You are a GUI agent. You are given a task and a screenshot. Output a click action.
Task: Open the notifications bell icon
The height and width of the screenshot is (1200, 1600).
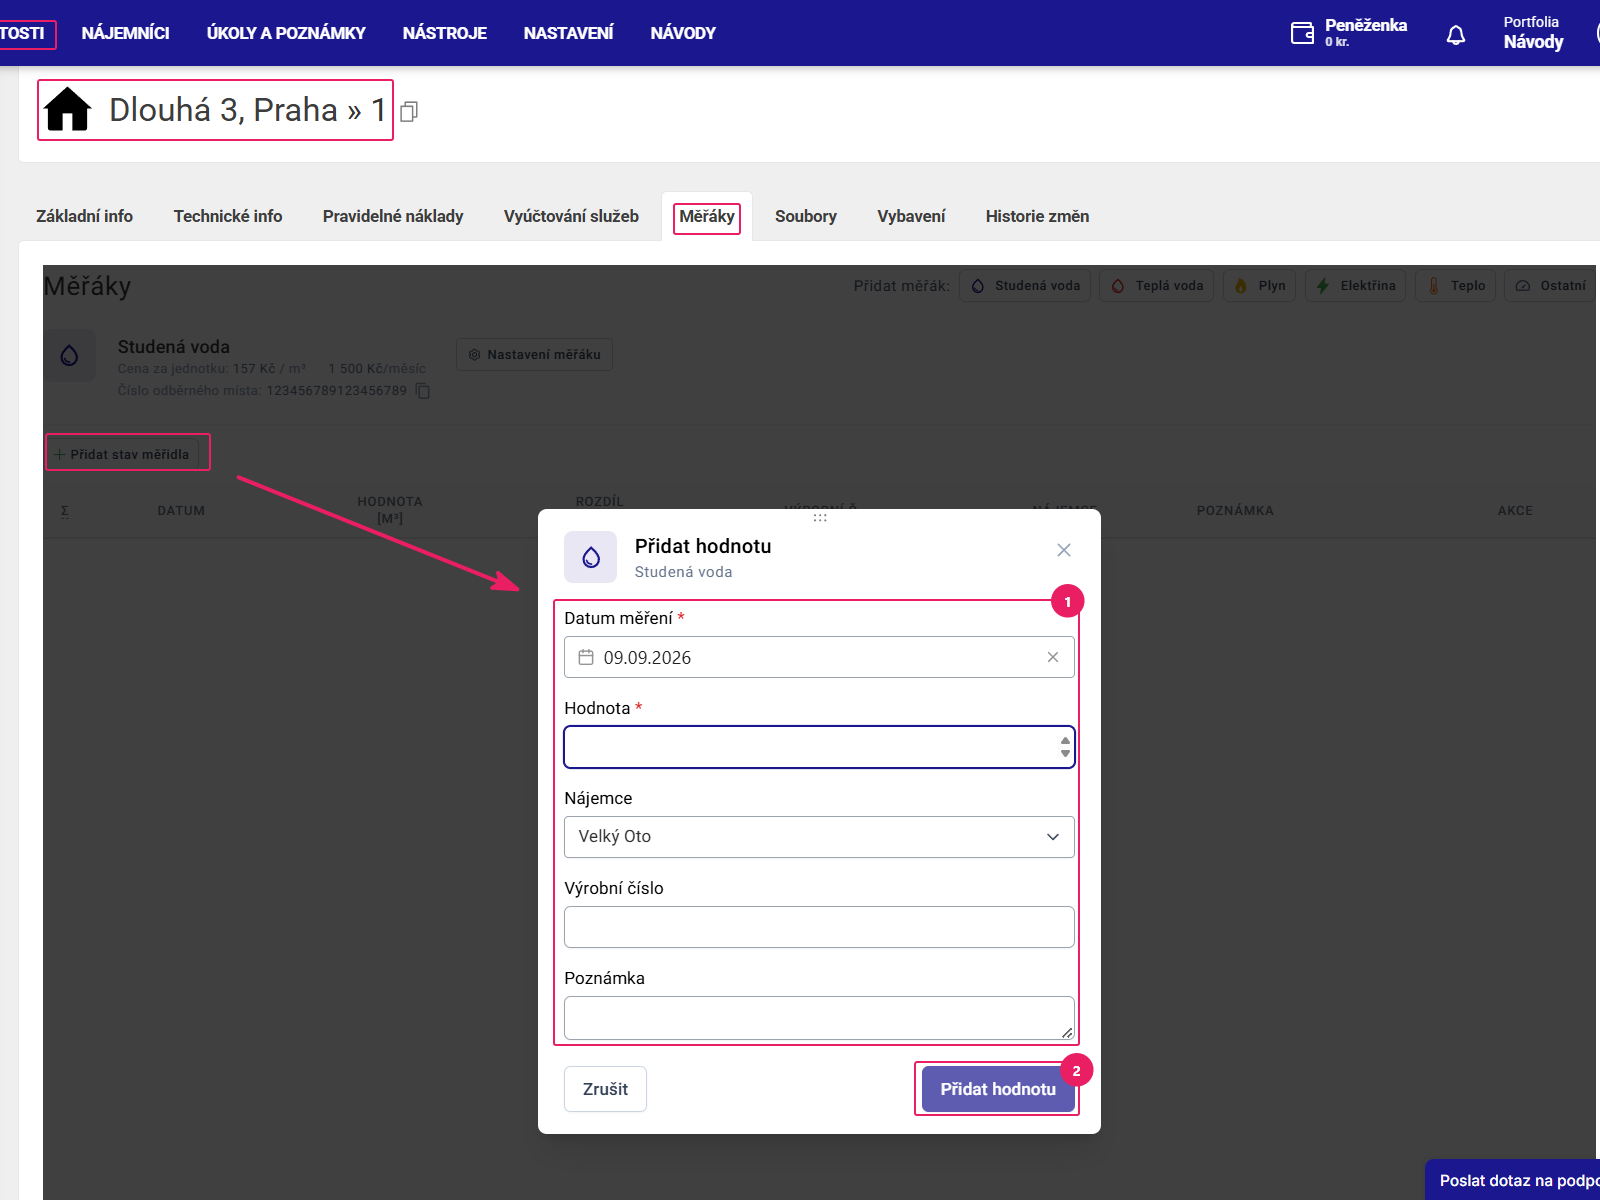pos(1456,35)
